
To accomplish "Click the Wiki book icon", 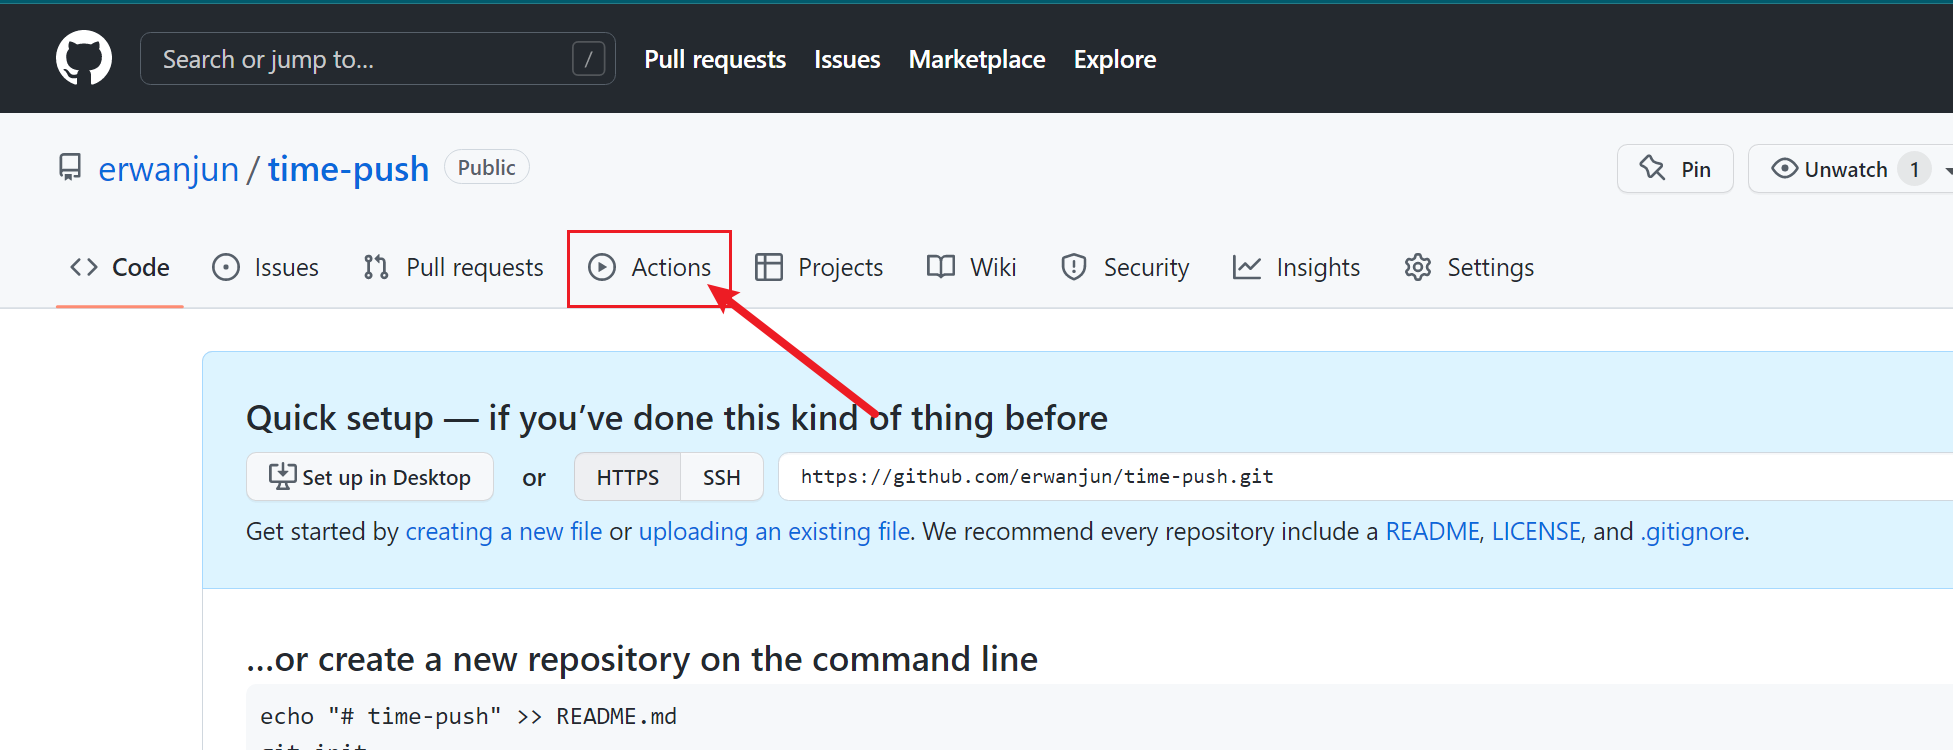I will (x=941, y=266).
